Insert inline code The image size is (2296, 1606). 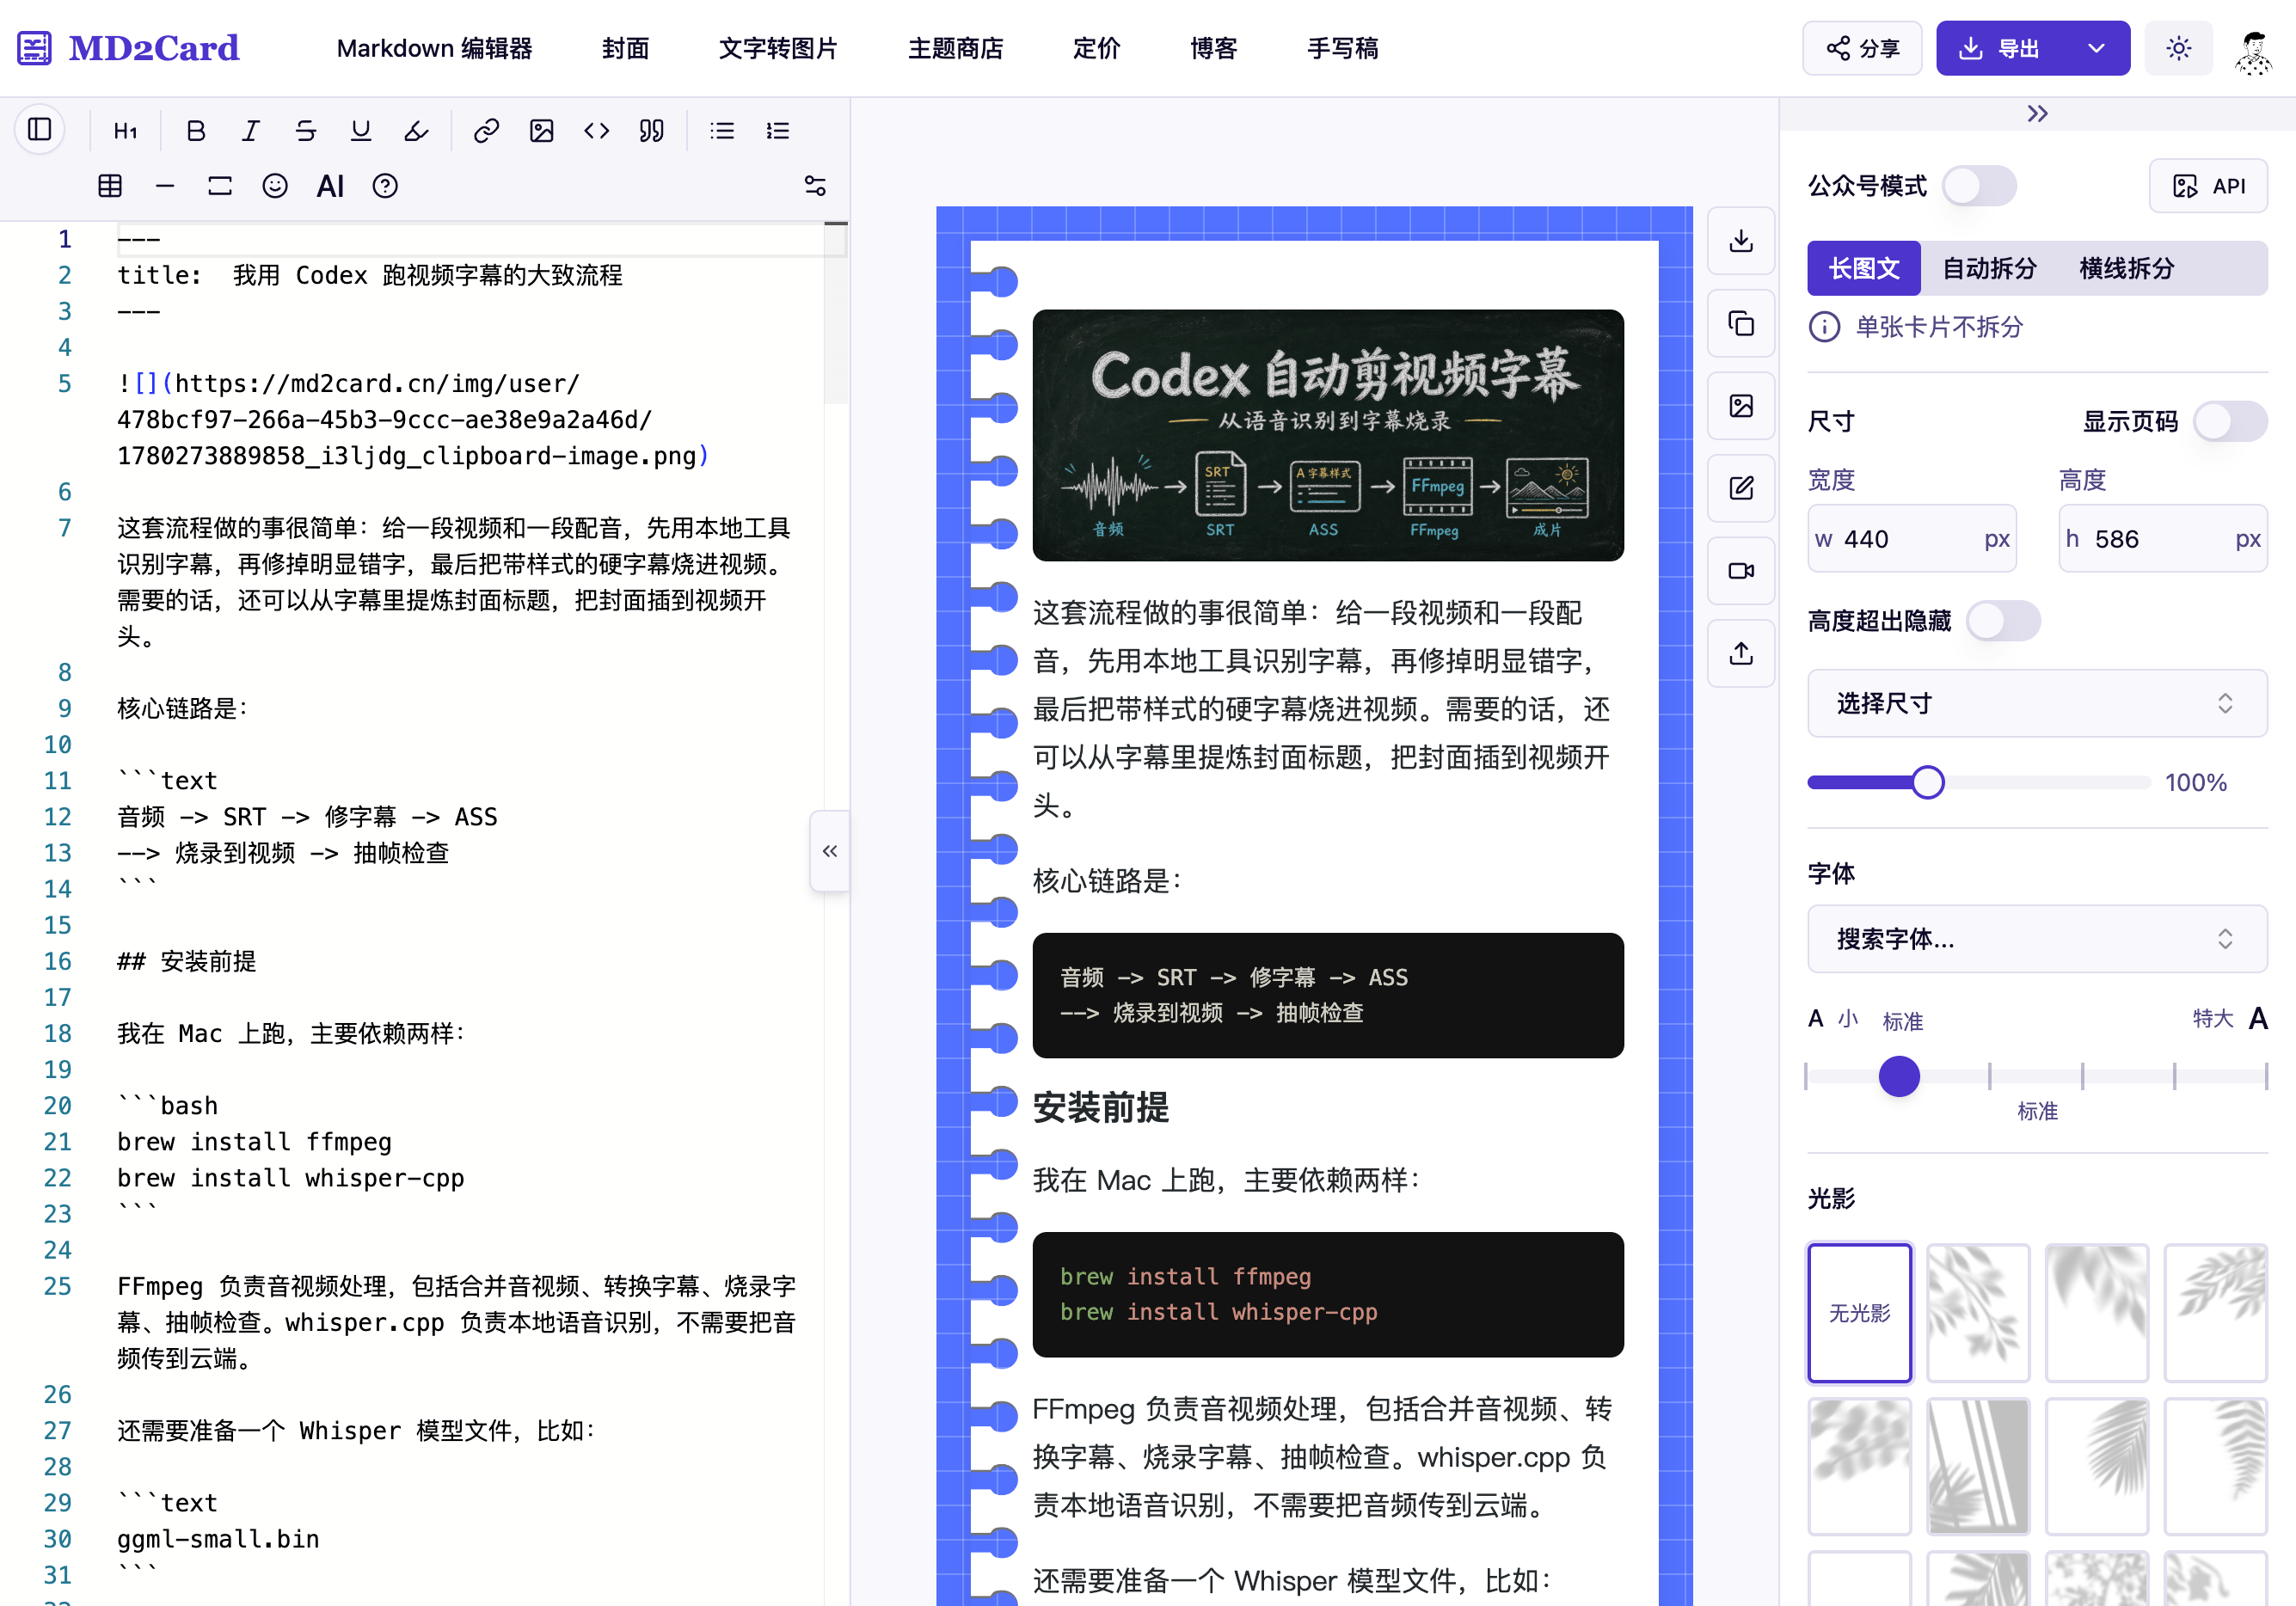(597, 131)
